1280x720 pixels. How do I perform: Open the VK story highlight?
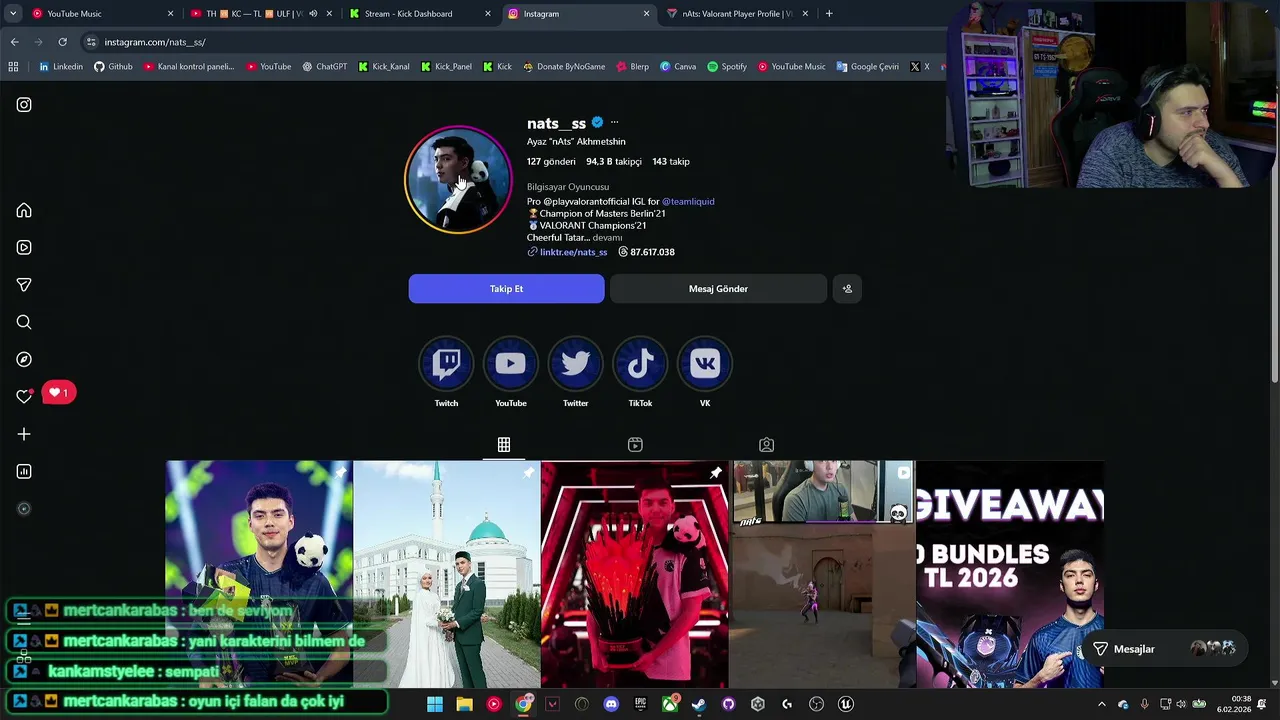705,364
